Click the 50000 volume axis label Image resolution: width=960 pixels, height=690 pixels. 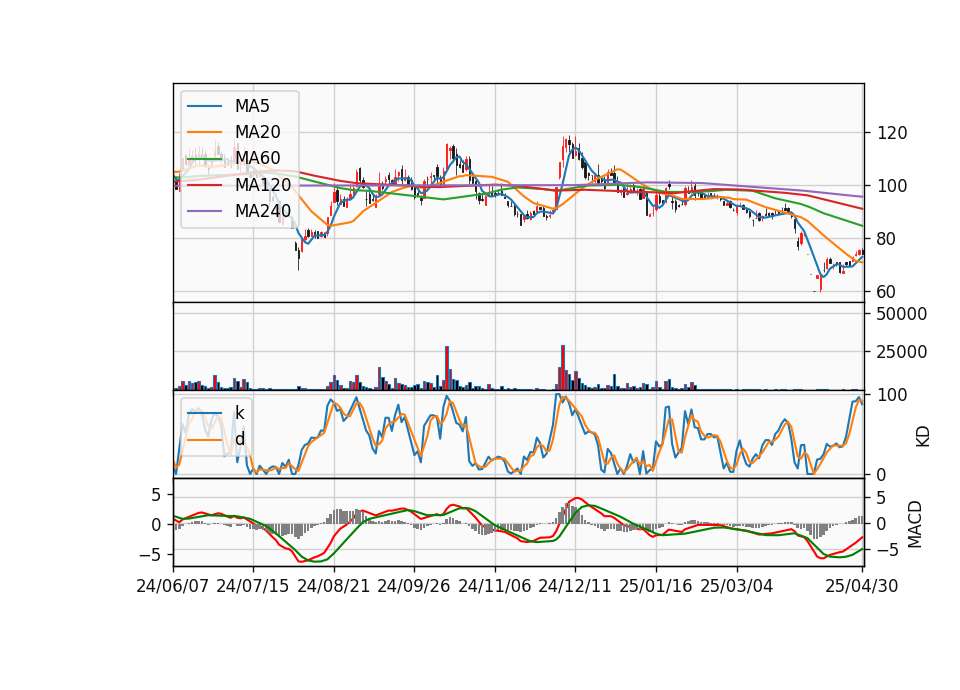pyautogui.click(x=902, y=314)
